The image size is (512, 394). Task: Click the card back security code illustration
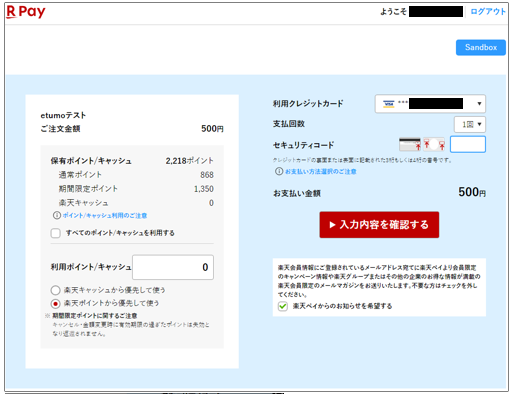click(410, 144)
